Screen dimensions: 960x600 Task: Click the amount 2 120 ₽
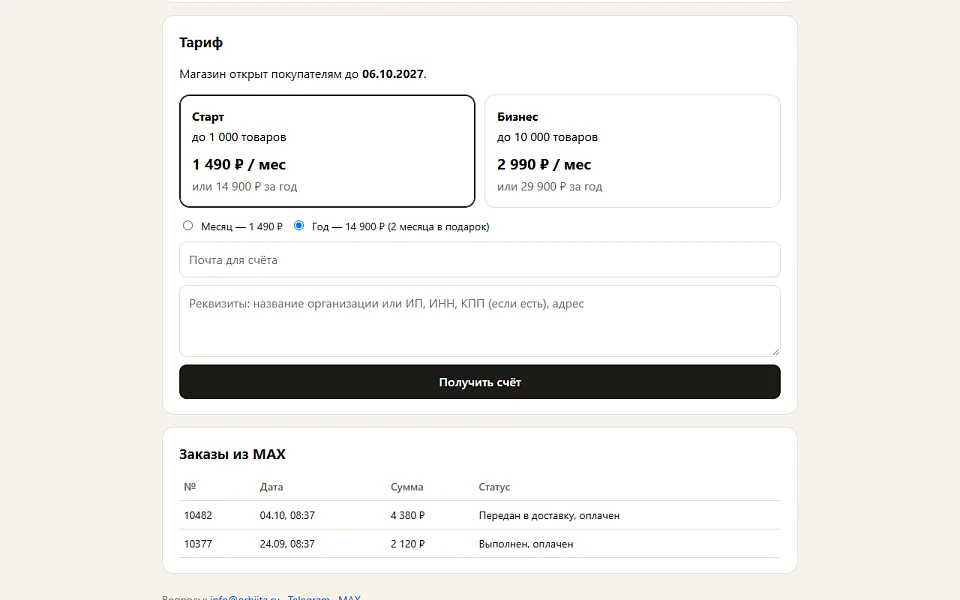tap(408, 544)
